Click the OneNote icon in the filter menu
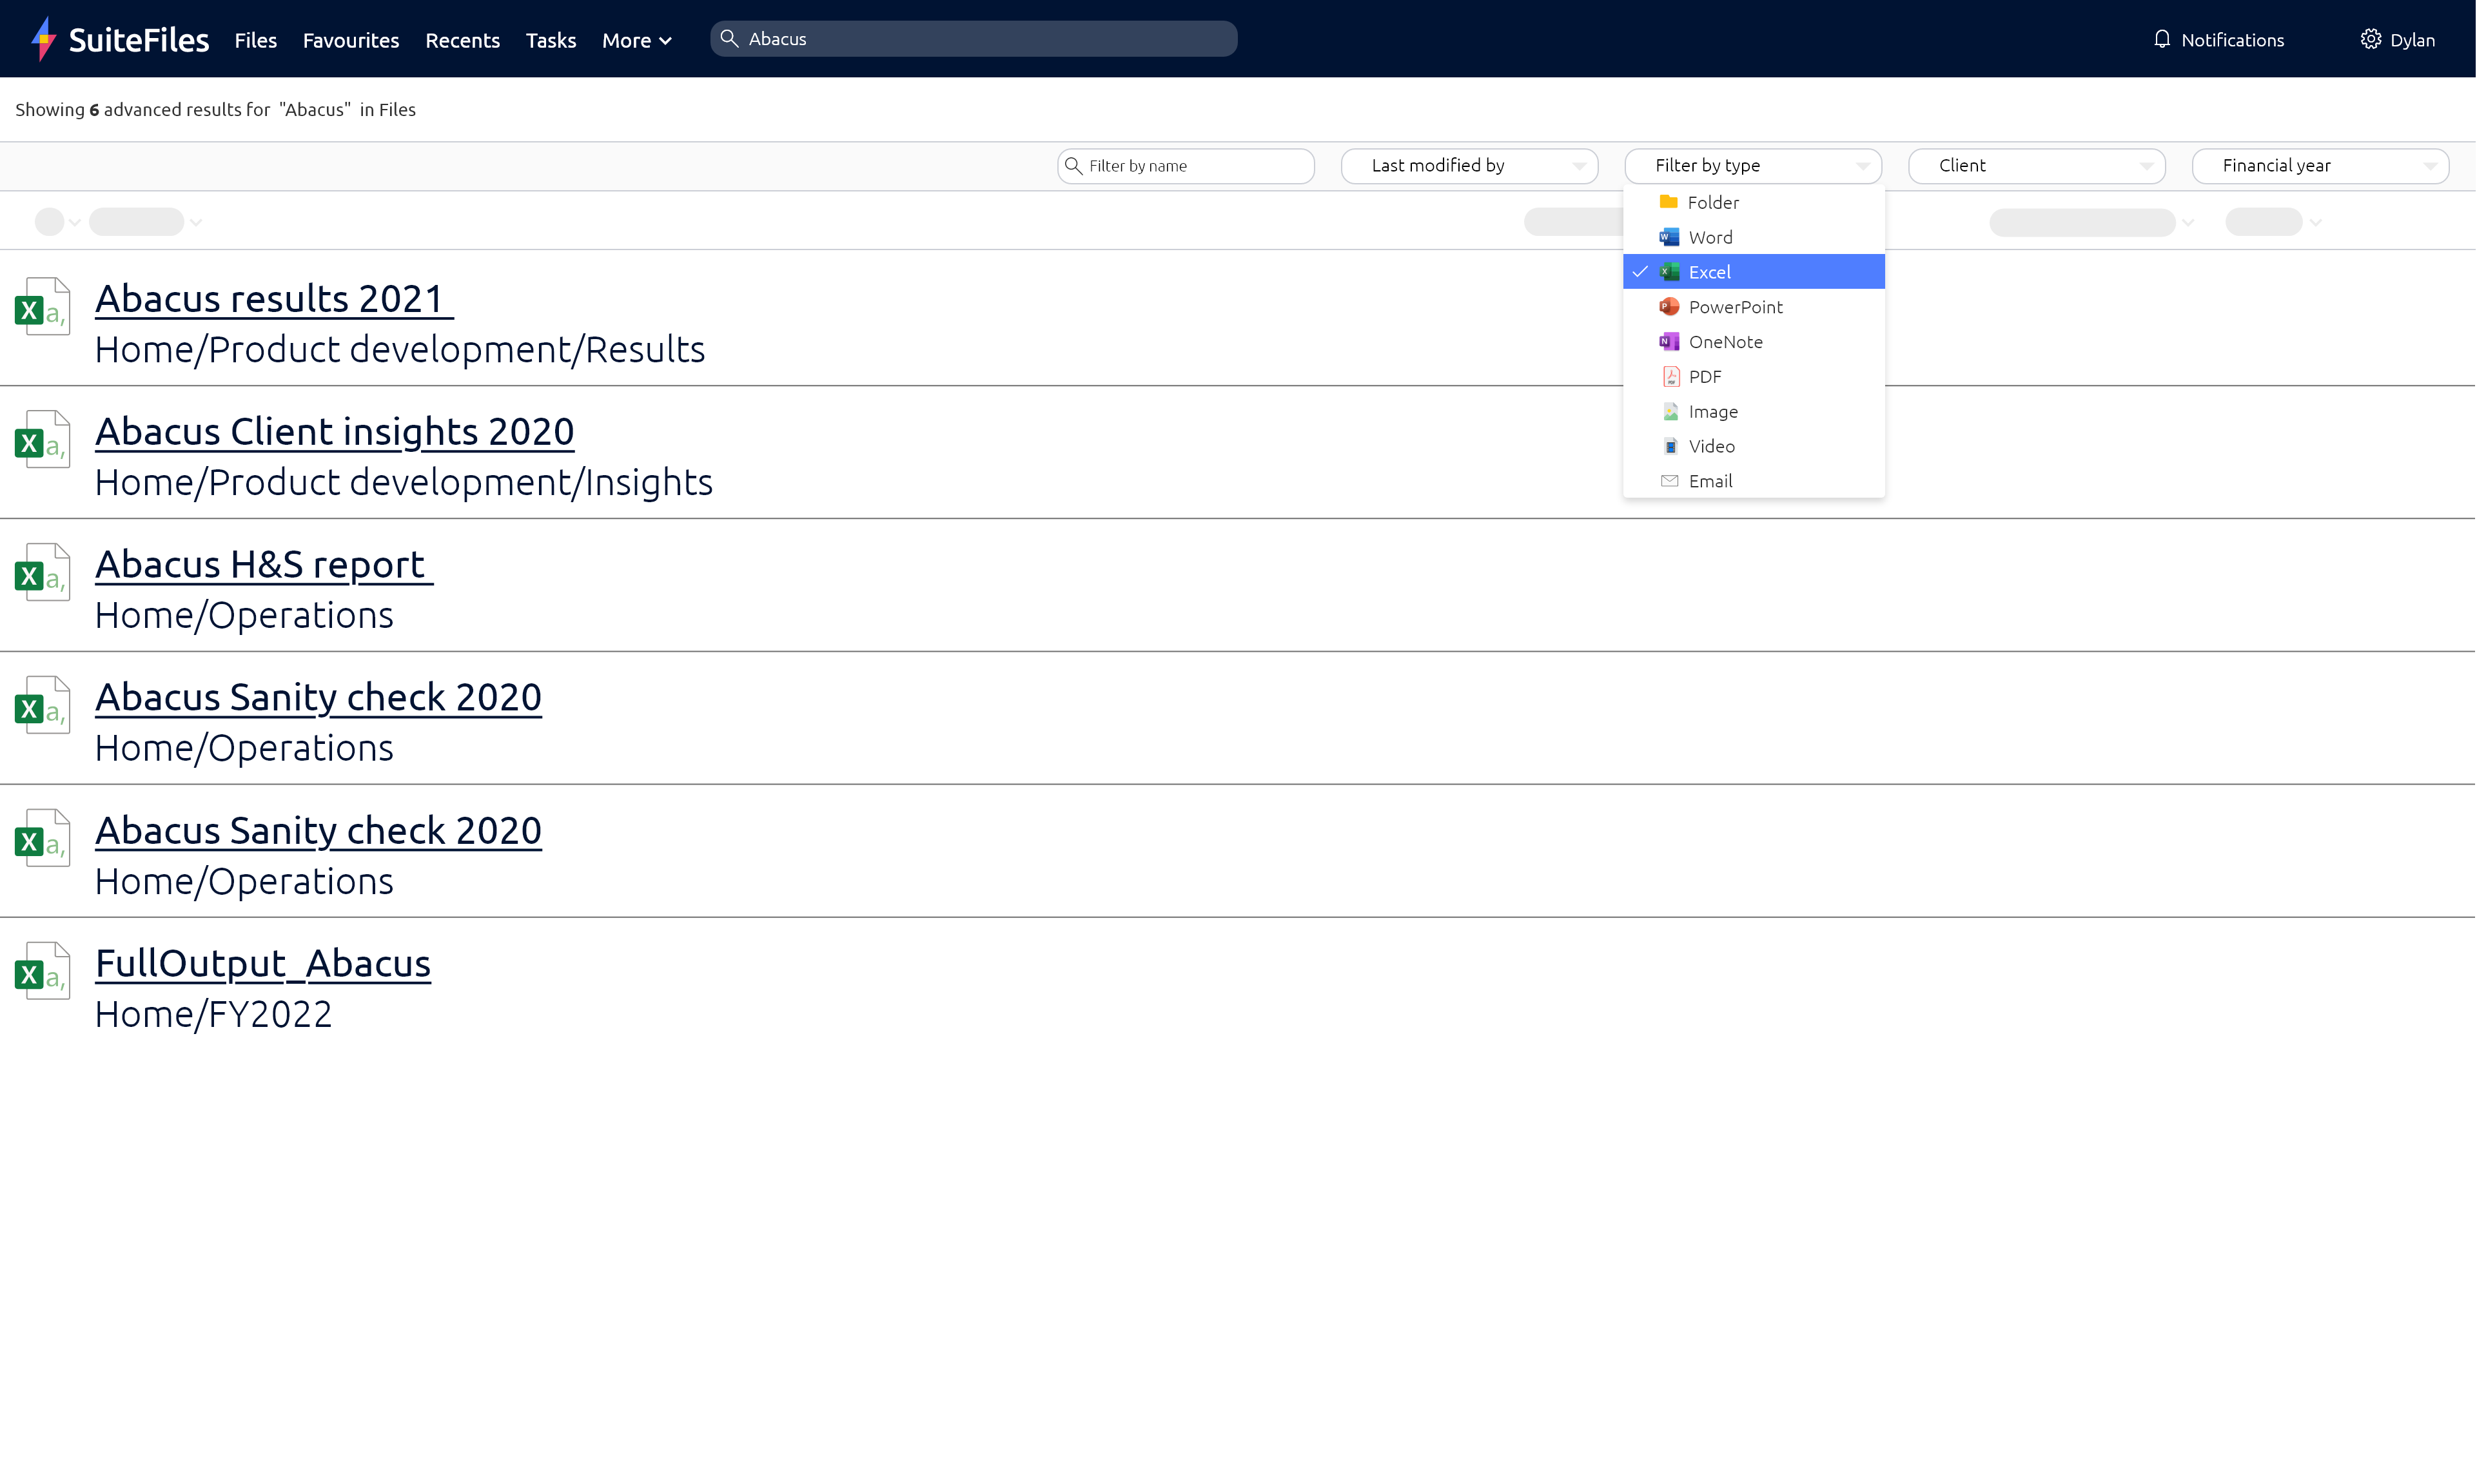 tap(1669, 341)
